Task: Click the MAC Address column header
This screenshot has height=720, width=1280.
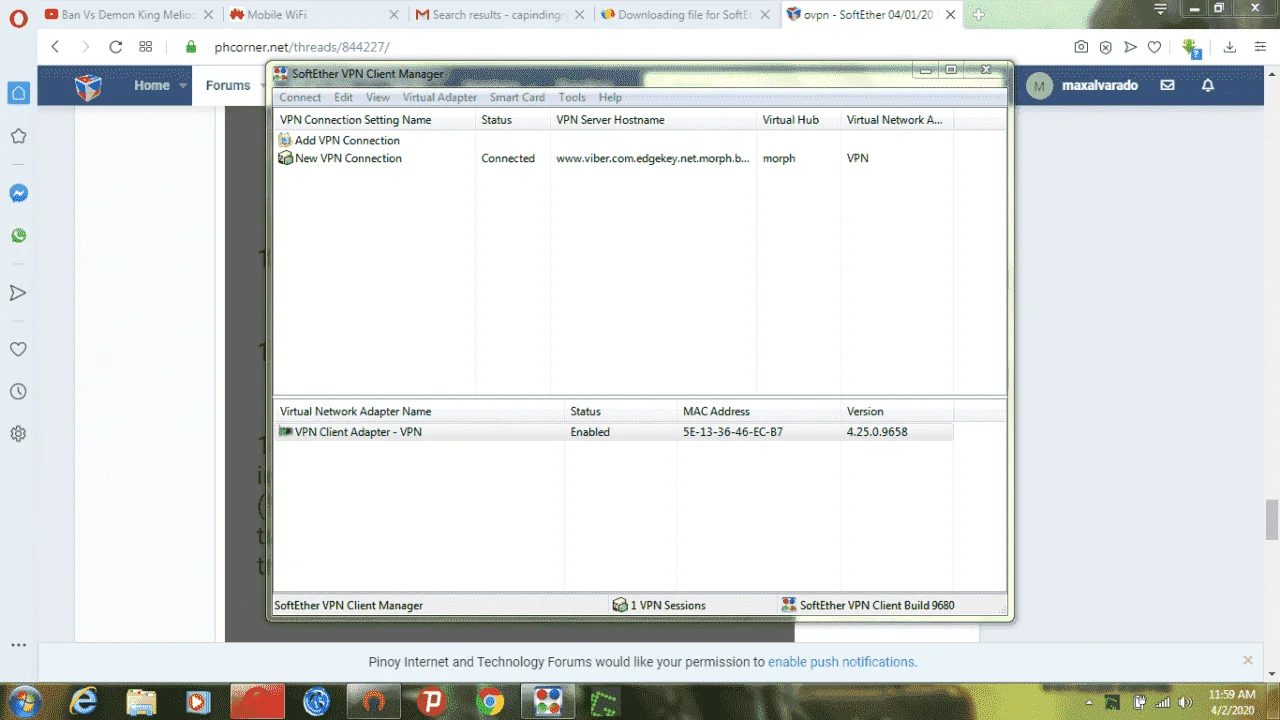Action: click(759, 411)
